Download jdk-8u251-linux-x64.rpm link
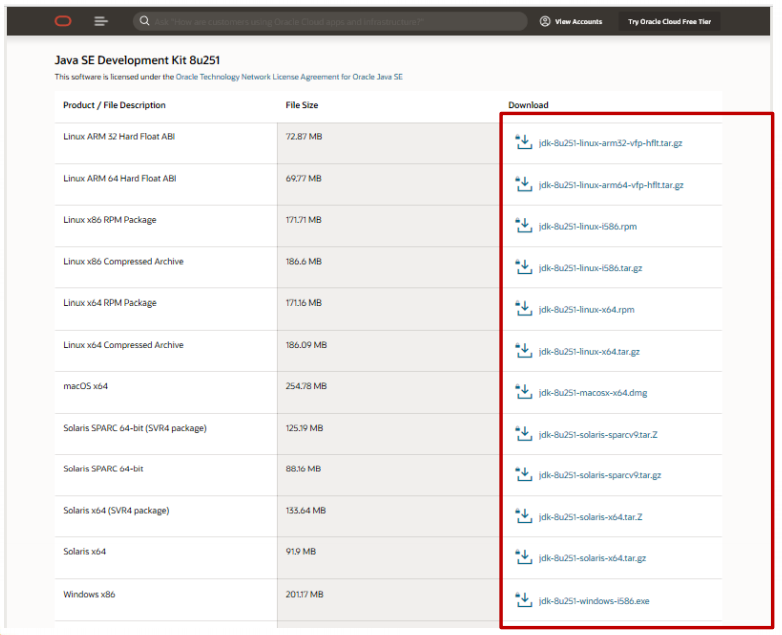The height and width of the screenshot is (635, 782). coord(586,310)
